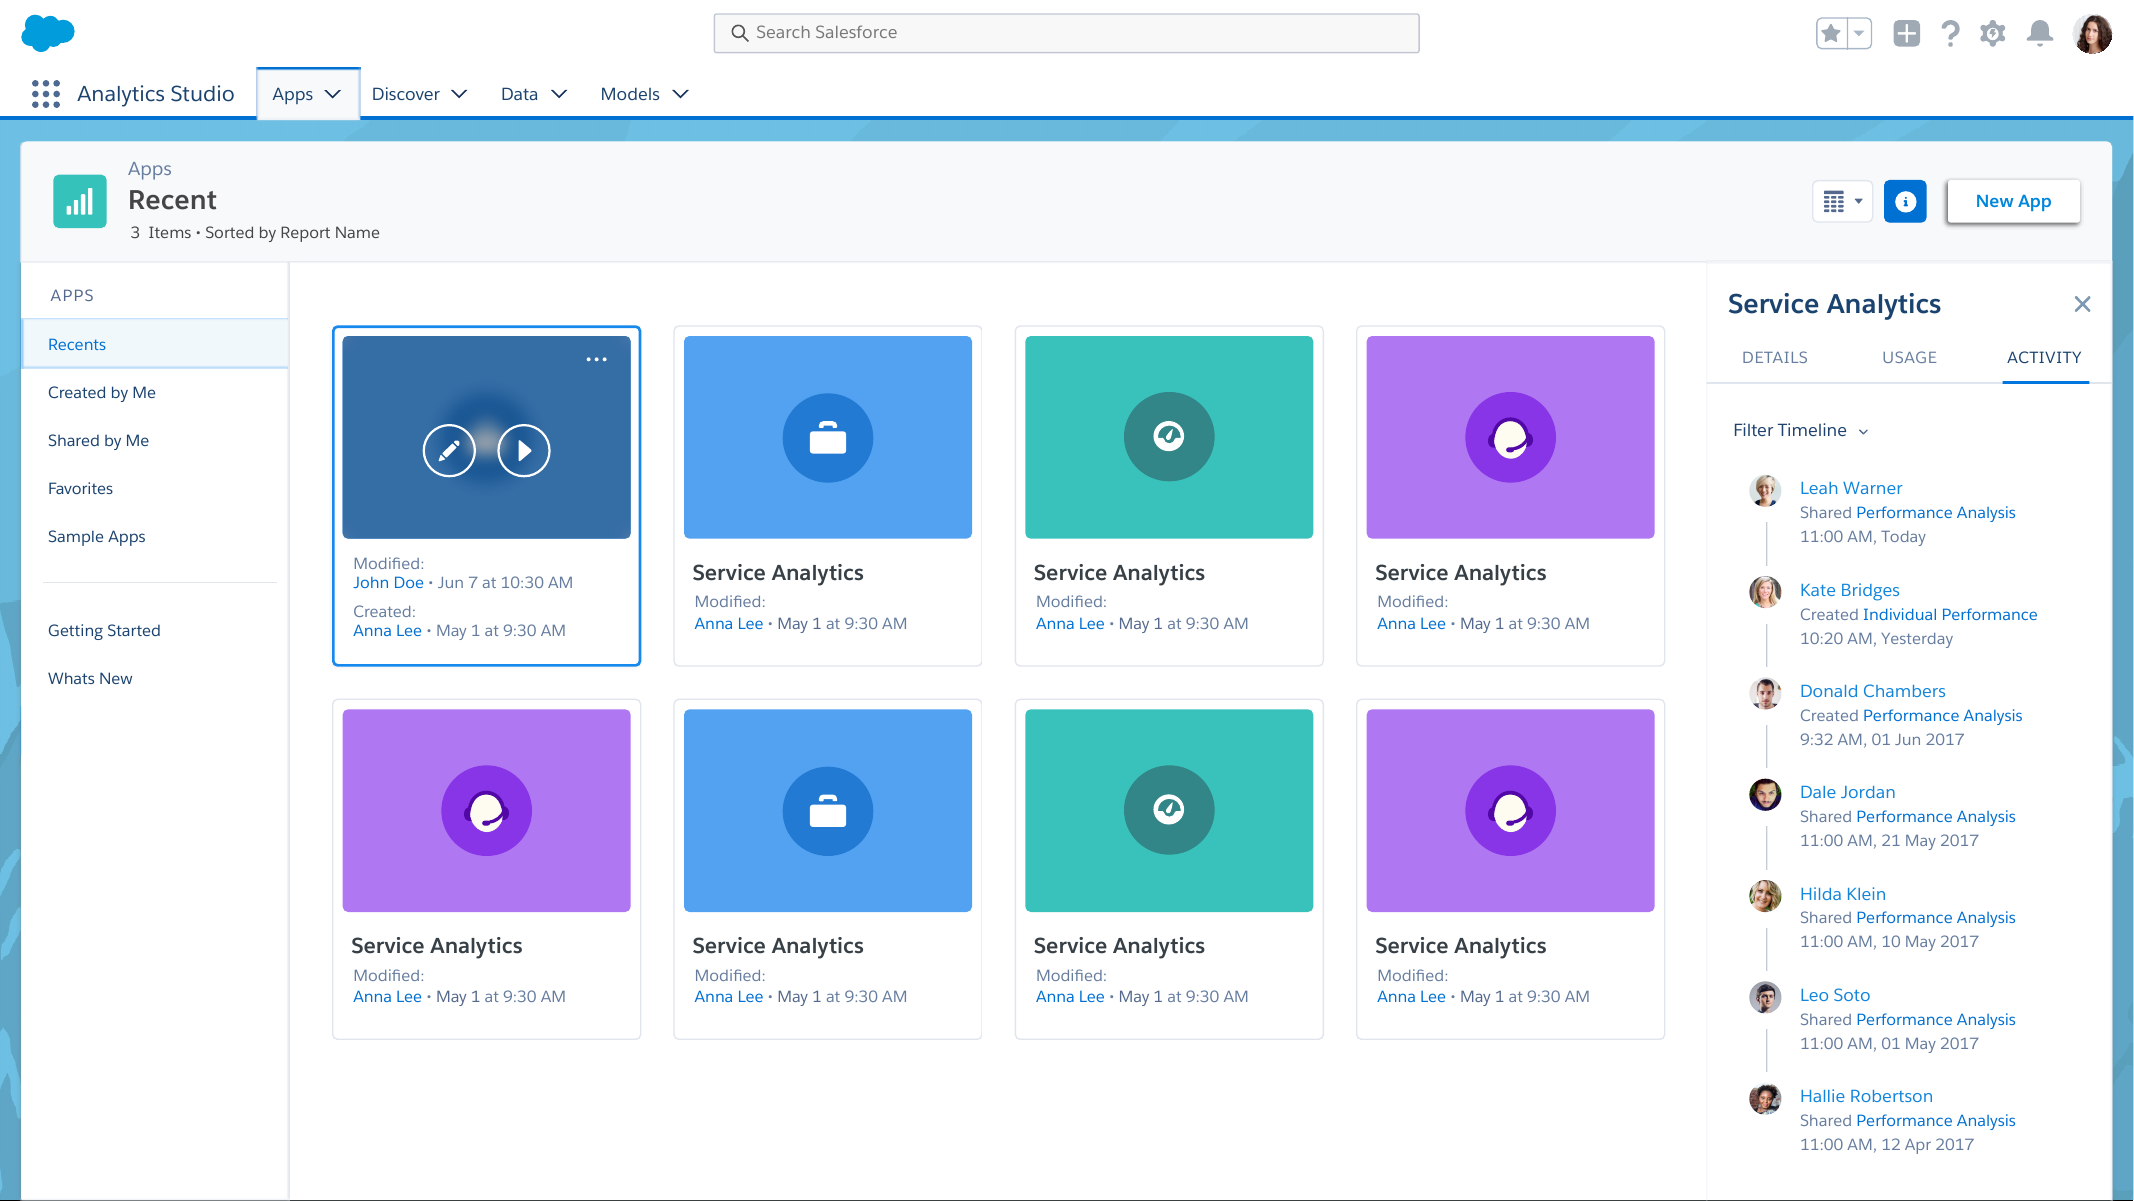The image size is (2134, 1201).
Task: Click the run play icon on selected app
Action: tap(524, 451)
